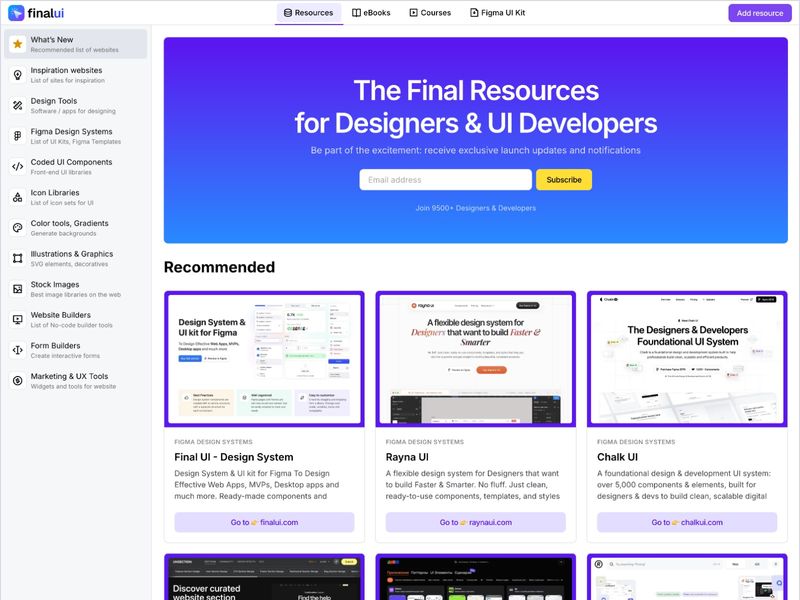
Task: Open Marketing & UX Tools via its icon
Action: (18, 381)
